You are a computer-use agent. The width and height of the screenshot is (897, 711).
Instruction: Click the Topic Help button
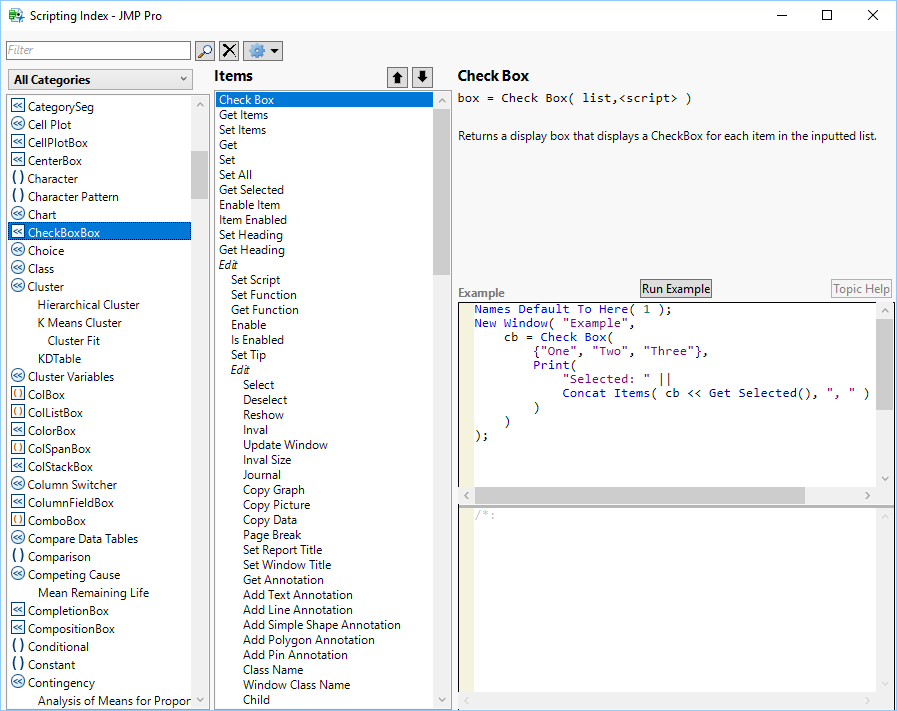pyautogui.click(x=861, y=289)
